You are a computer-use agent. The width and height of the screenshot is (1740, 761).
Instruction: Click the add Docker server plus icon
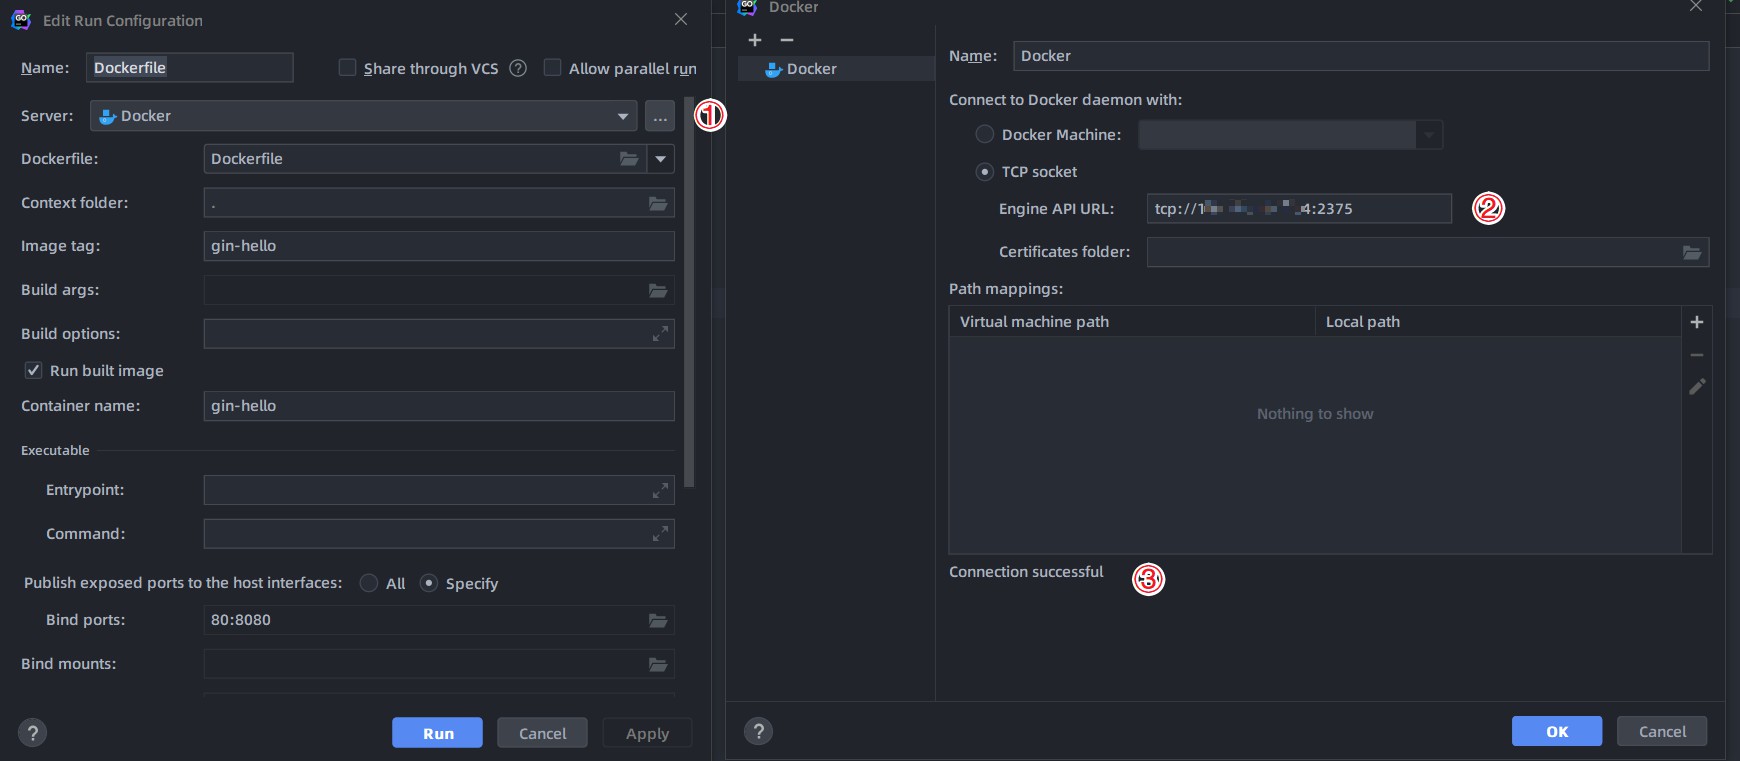[755, 40]
